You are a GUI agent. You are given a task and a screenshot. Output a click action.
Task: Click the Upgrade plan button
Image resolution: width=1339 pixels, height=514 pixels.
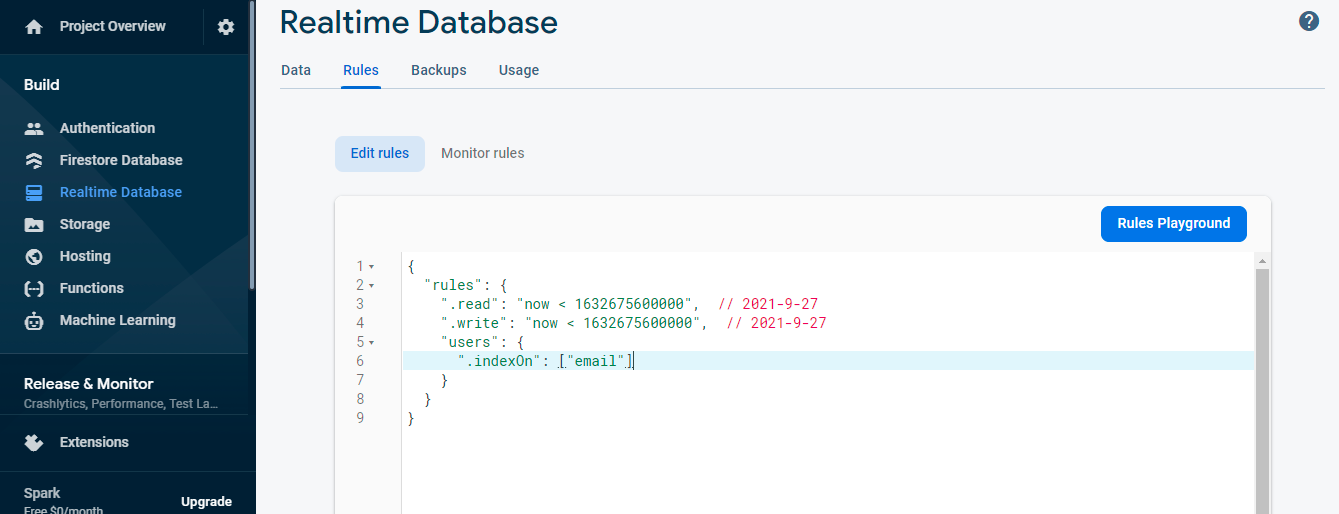pyautogui.click(x=206, y=502)
